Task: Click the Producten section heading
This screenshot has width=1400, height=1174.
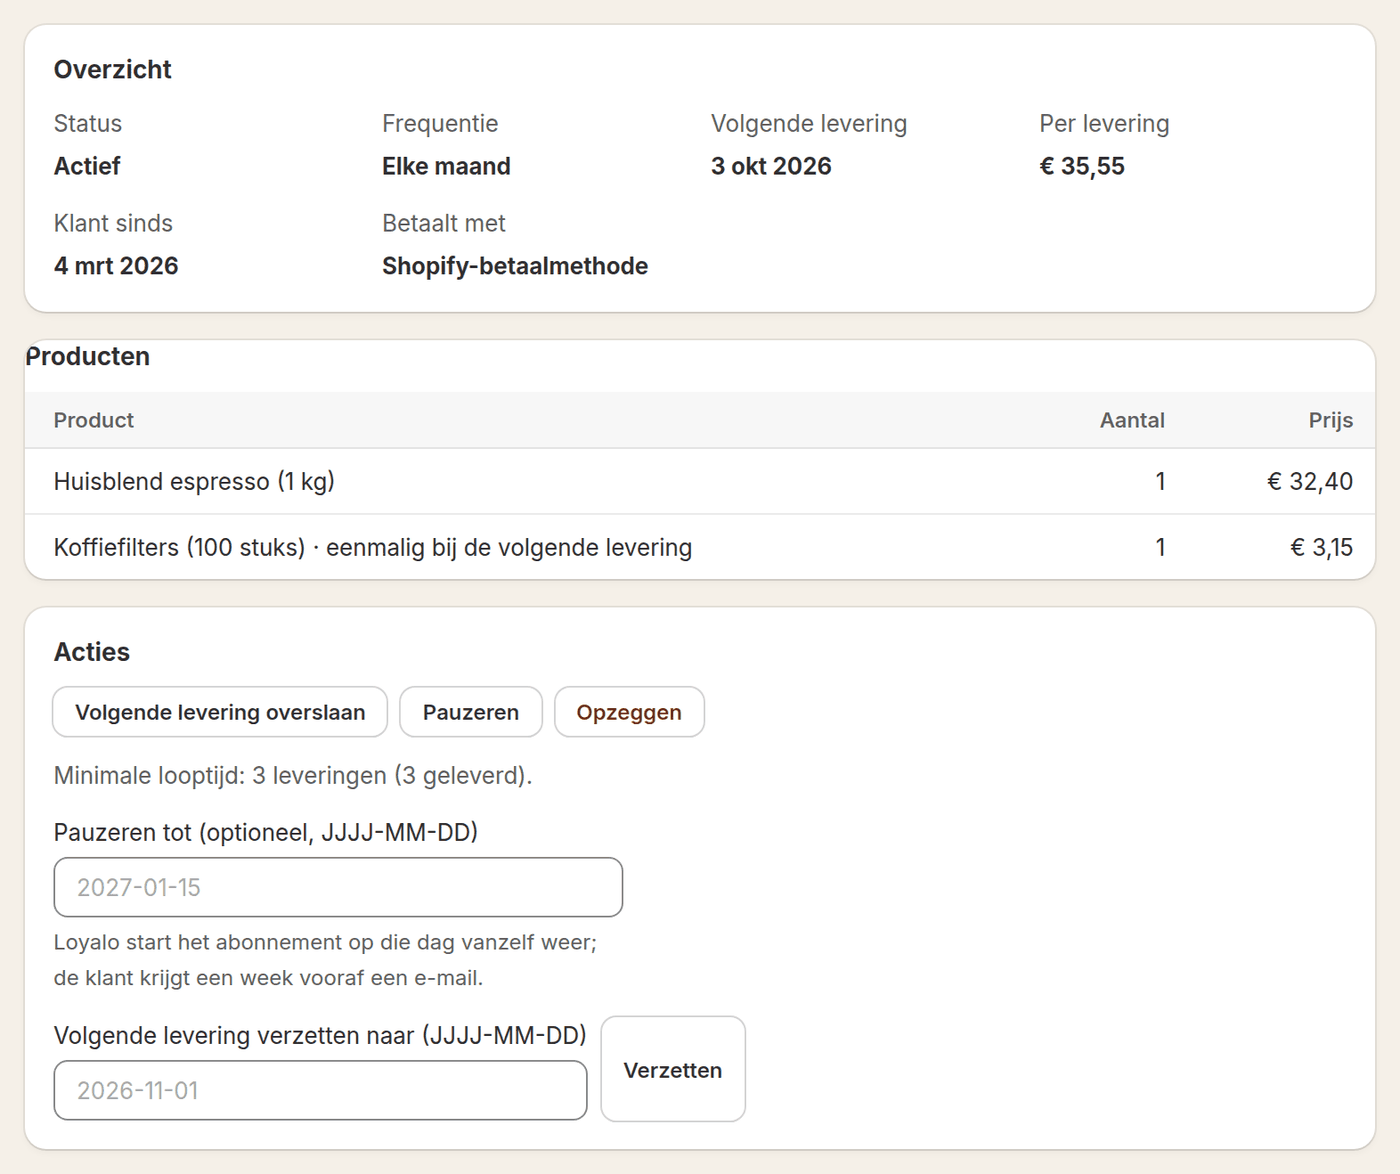Action: pyautogui.click(x=88, y=356)
